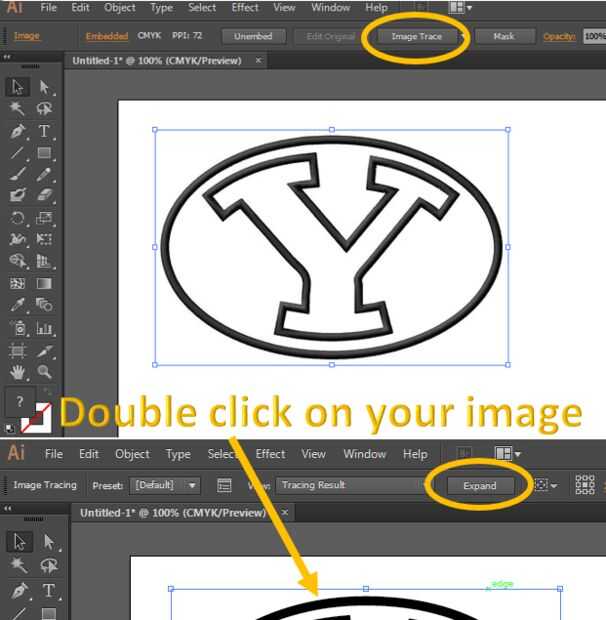606x620 pixels.
Task: Select the Line Segment tool
Action: click(x=17, y=153)
